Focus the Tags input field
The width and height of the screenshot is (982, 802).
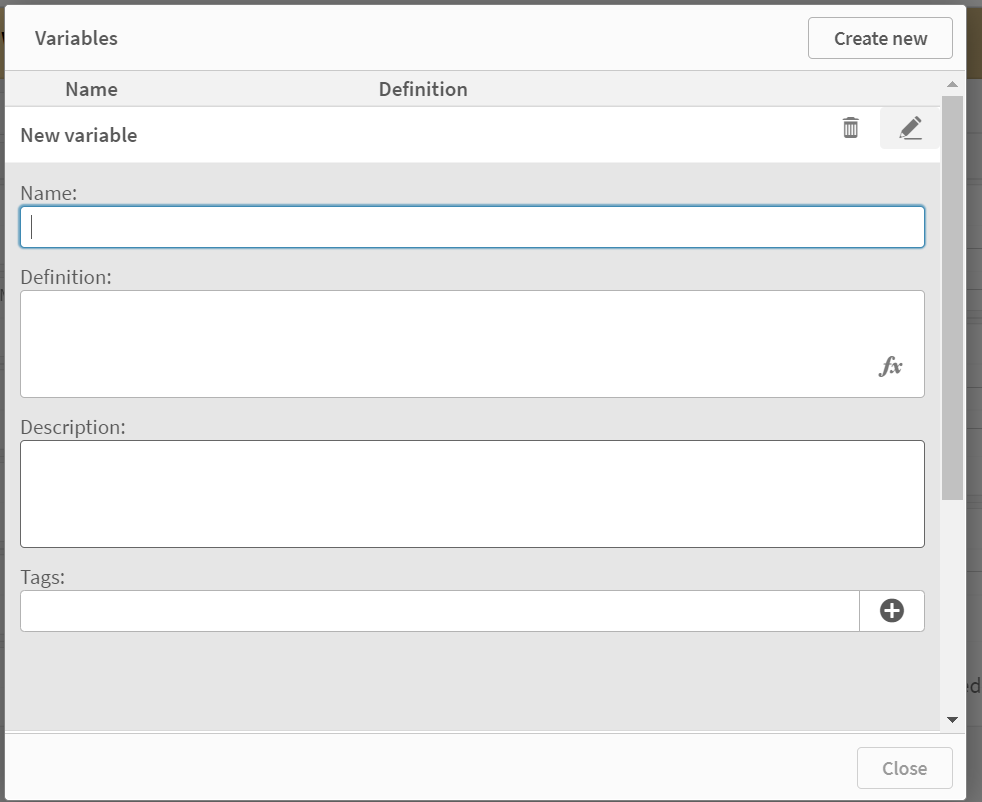(439, 611)
